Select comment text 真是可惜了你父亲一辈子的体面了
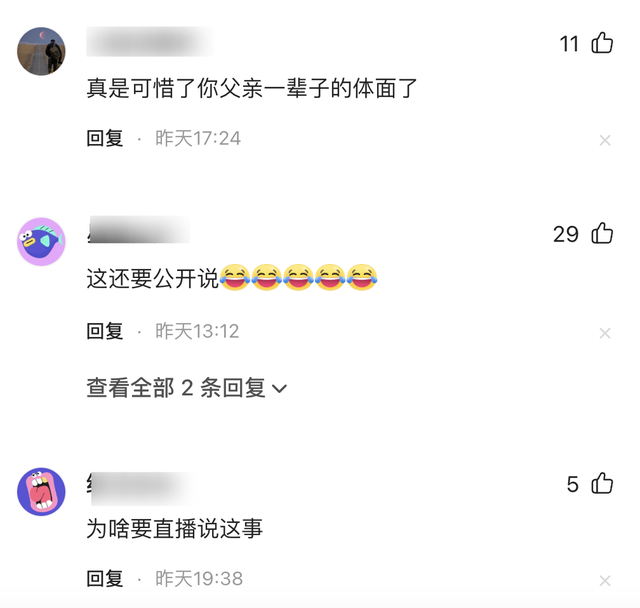The width and height of the screenshot is (640, 608). coord(252,88)
